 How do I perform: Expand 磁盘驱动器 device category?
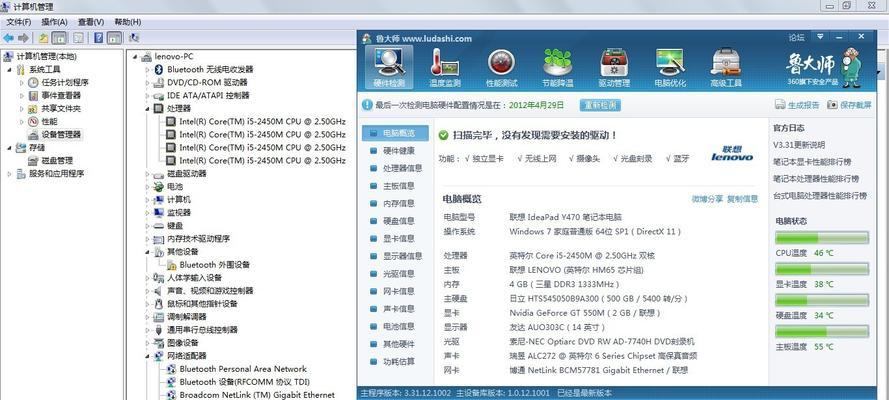(x=147, y=173)
